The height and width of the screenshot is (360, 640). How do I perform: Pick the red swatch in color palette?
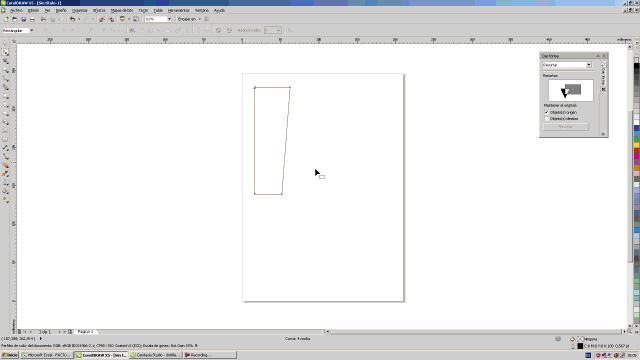pyautogui.click(x=637, y=151)
